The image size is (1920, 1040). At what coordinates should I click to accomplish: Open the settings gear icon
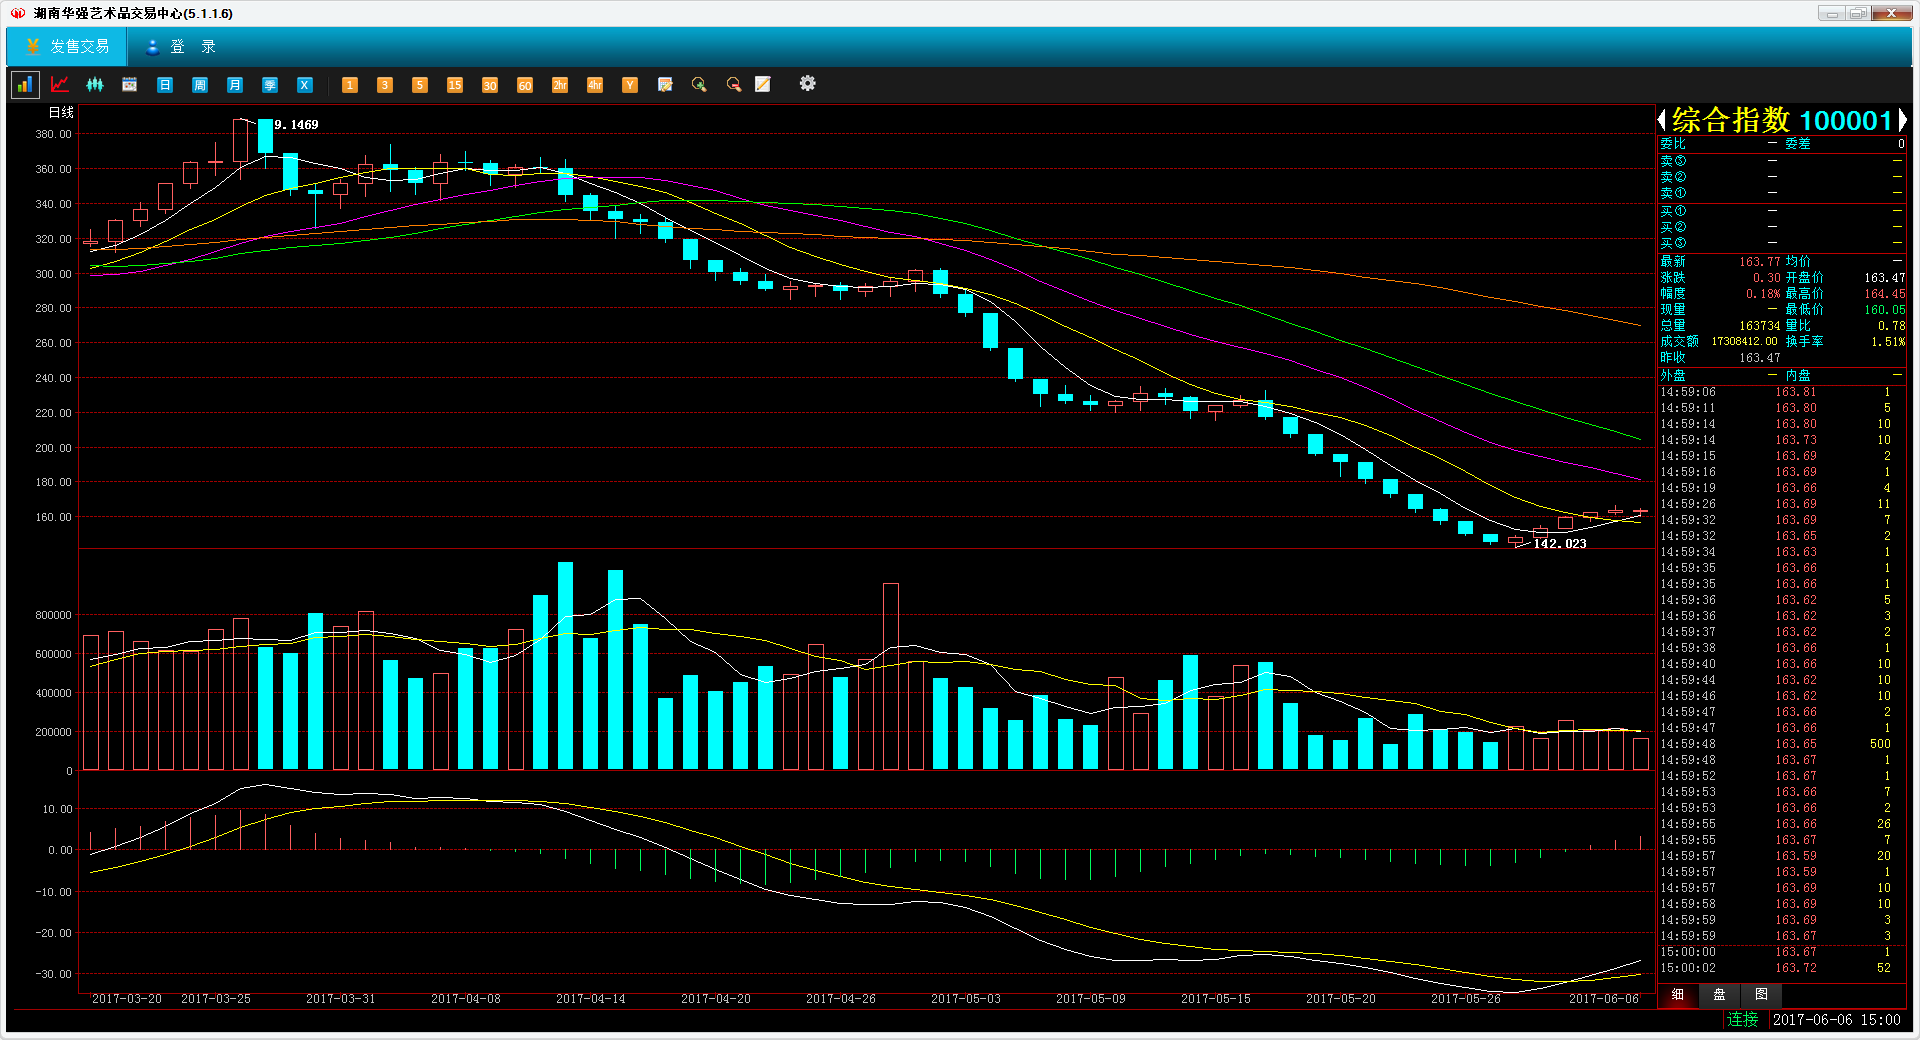coord(808,84)
